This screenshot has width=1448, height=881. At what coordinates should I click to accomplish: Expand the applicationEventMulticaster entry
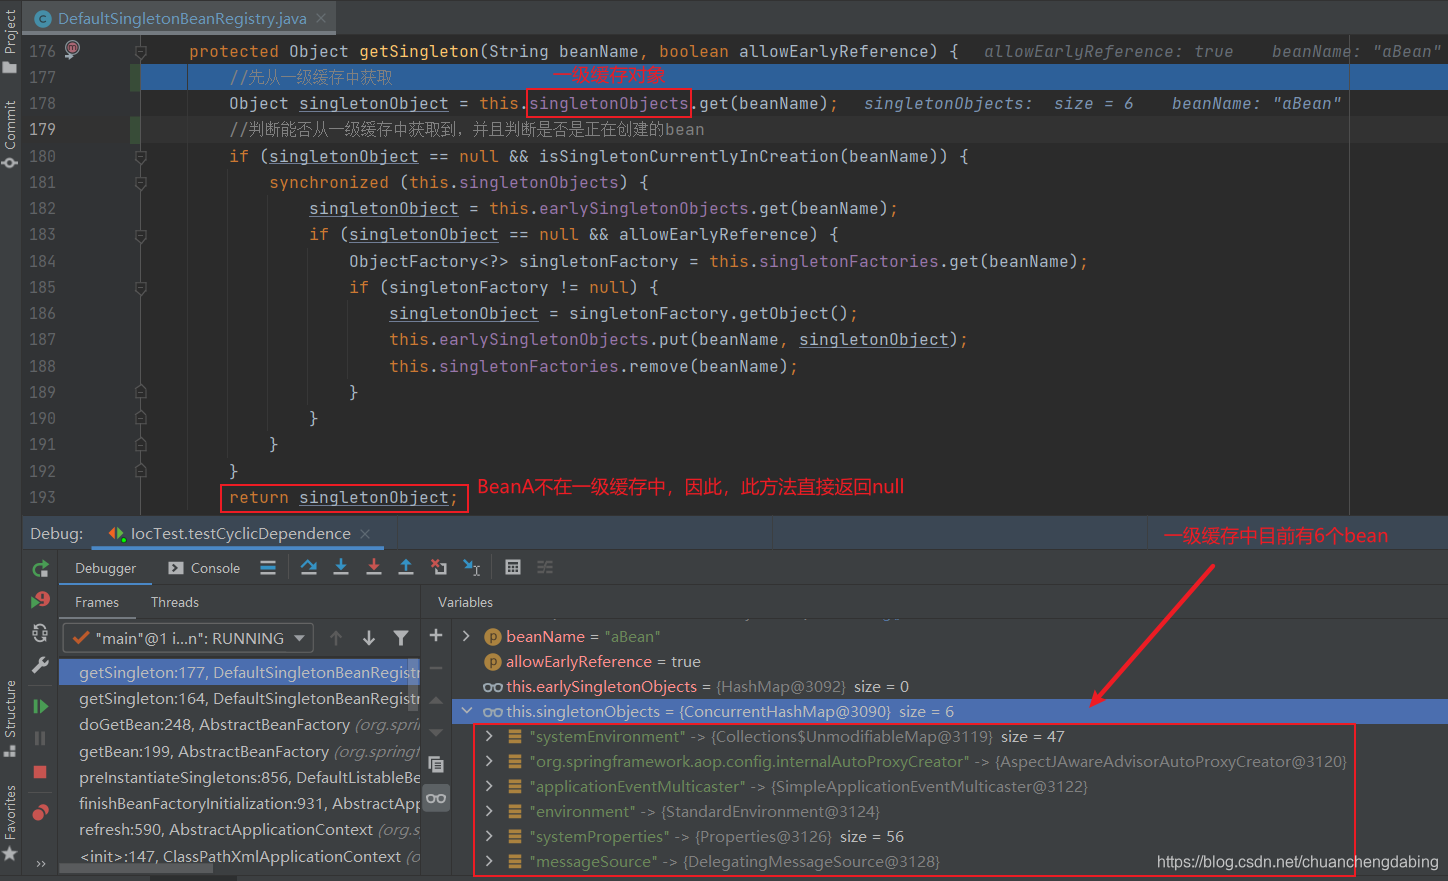click(x=489, y=786)
